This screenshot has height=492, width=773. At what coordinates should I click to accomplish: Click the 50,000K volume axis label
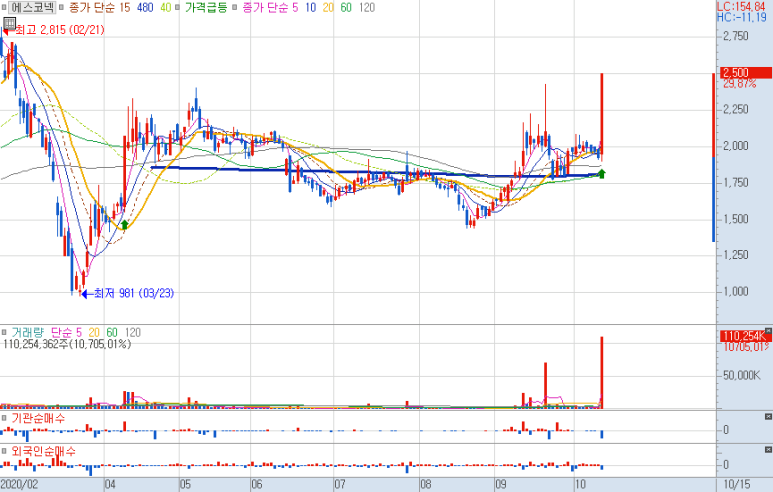point(741,376)
